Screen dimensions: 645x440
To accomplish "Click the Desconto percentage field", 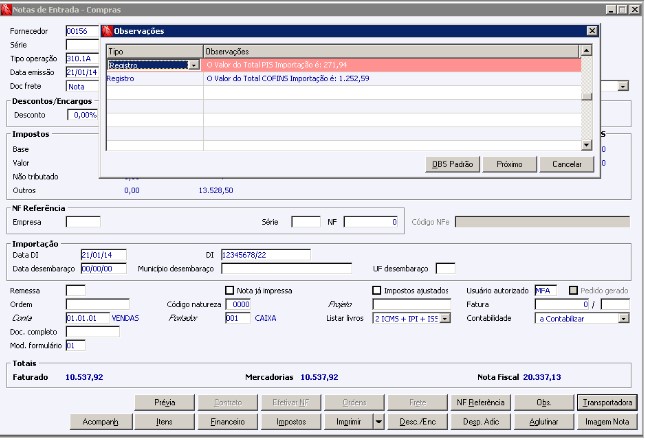I will [84, 115].
